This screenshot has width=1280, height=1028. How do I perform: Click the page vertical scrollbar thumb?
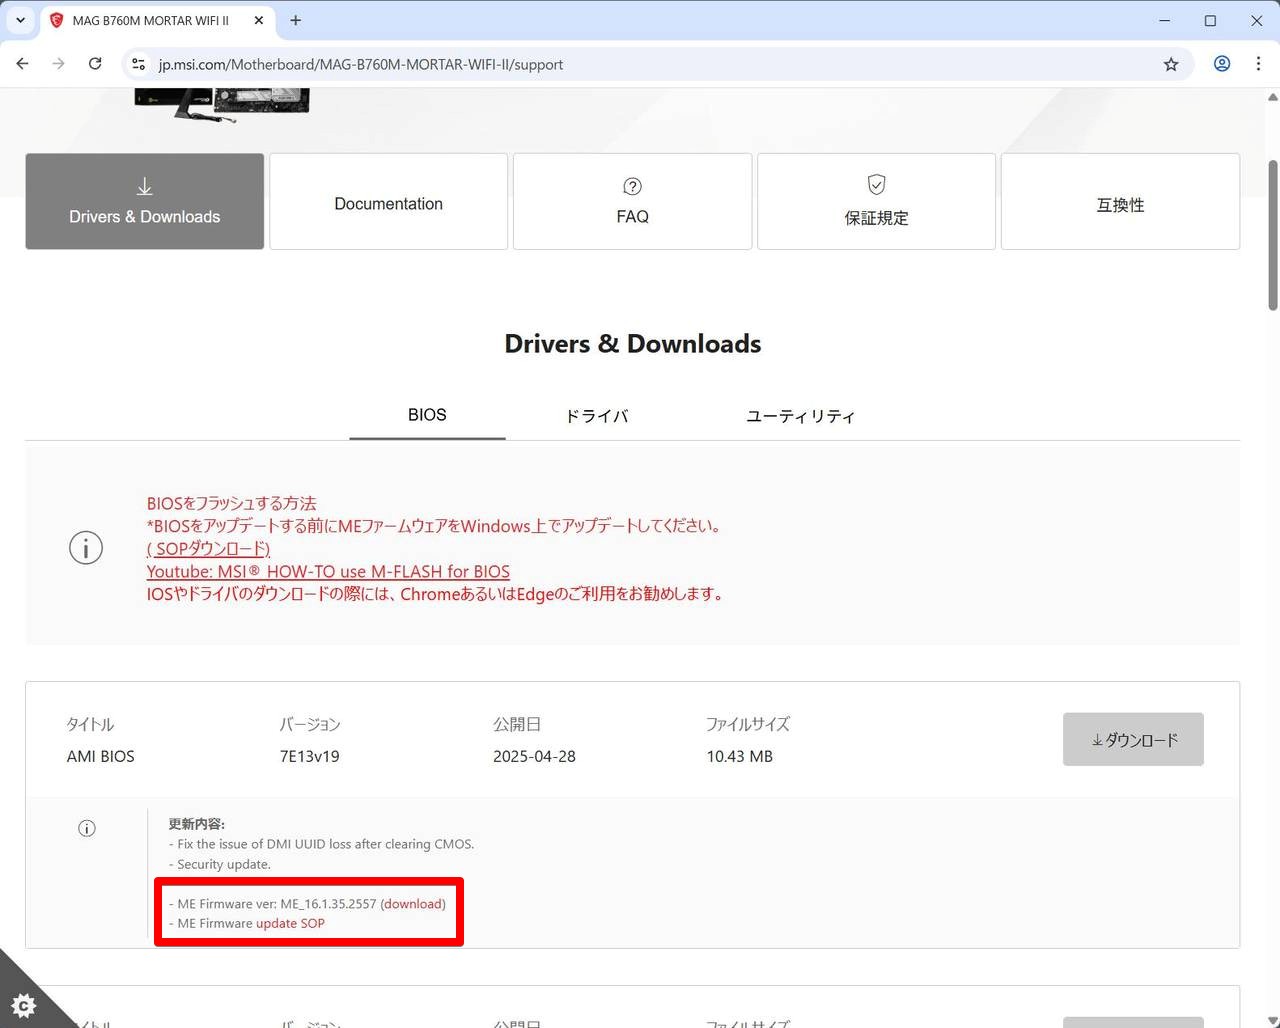point(1272,235)
